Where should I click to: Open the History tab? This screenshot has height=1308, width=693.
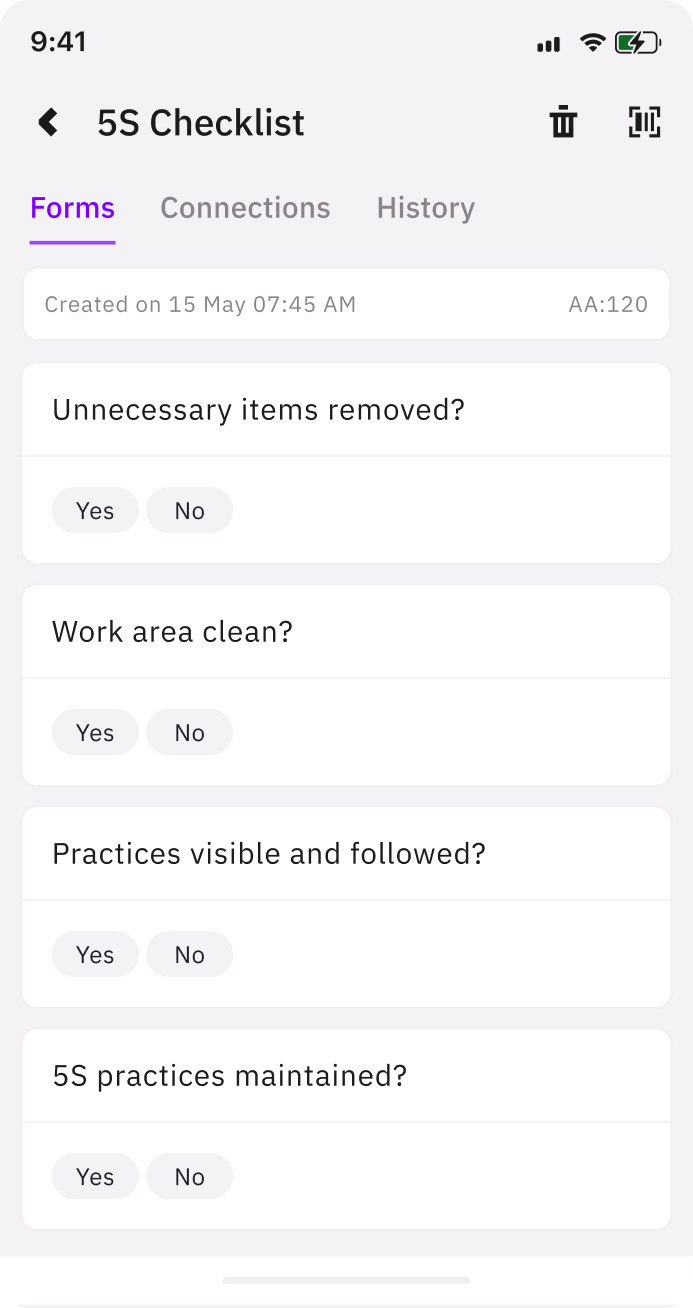click(x=425, y=208)
